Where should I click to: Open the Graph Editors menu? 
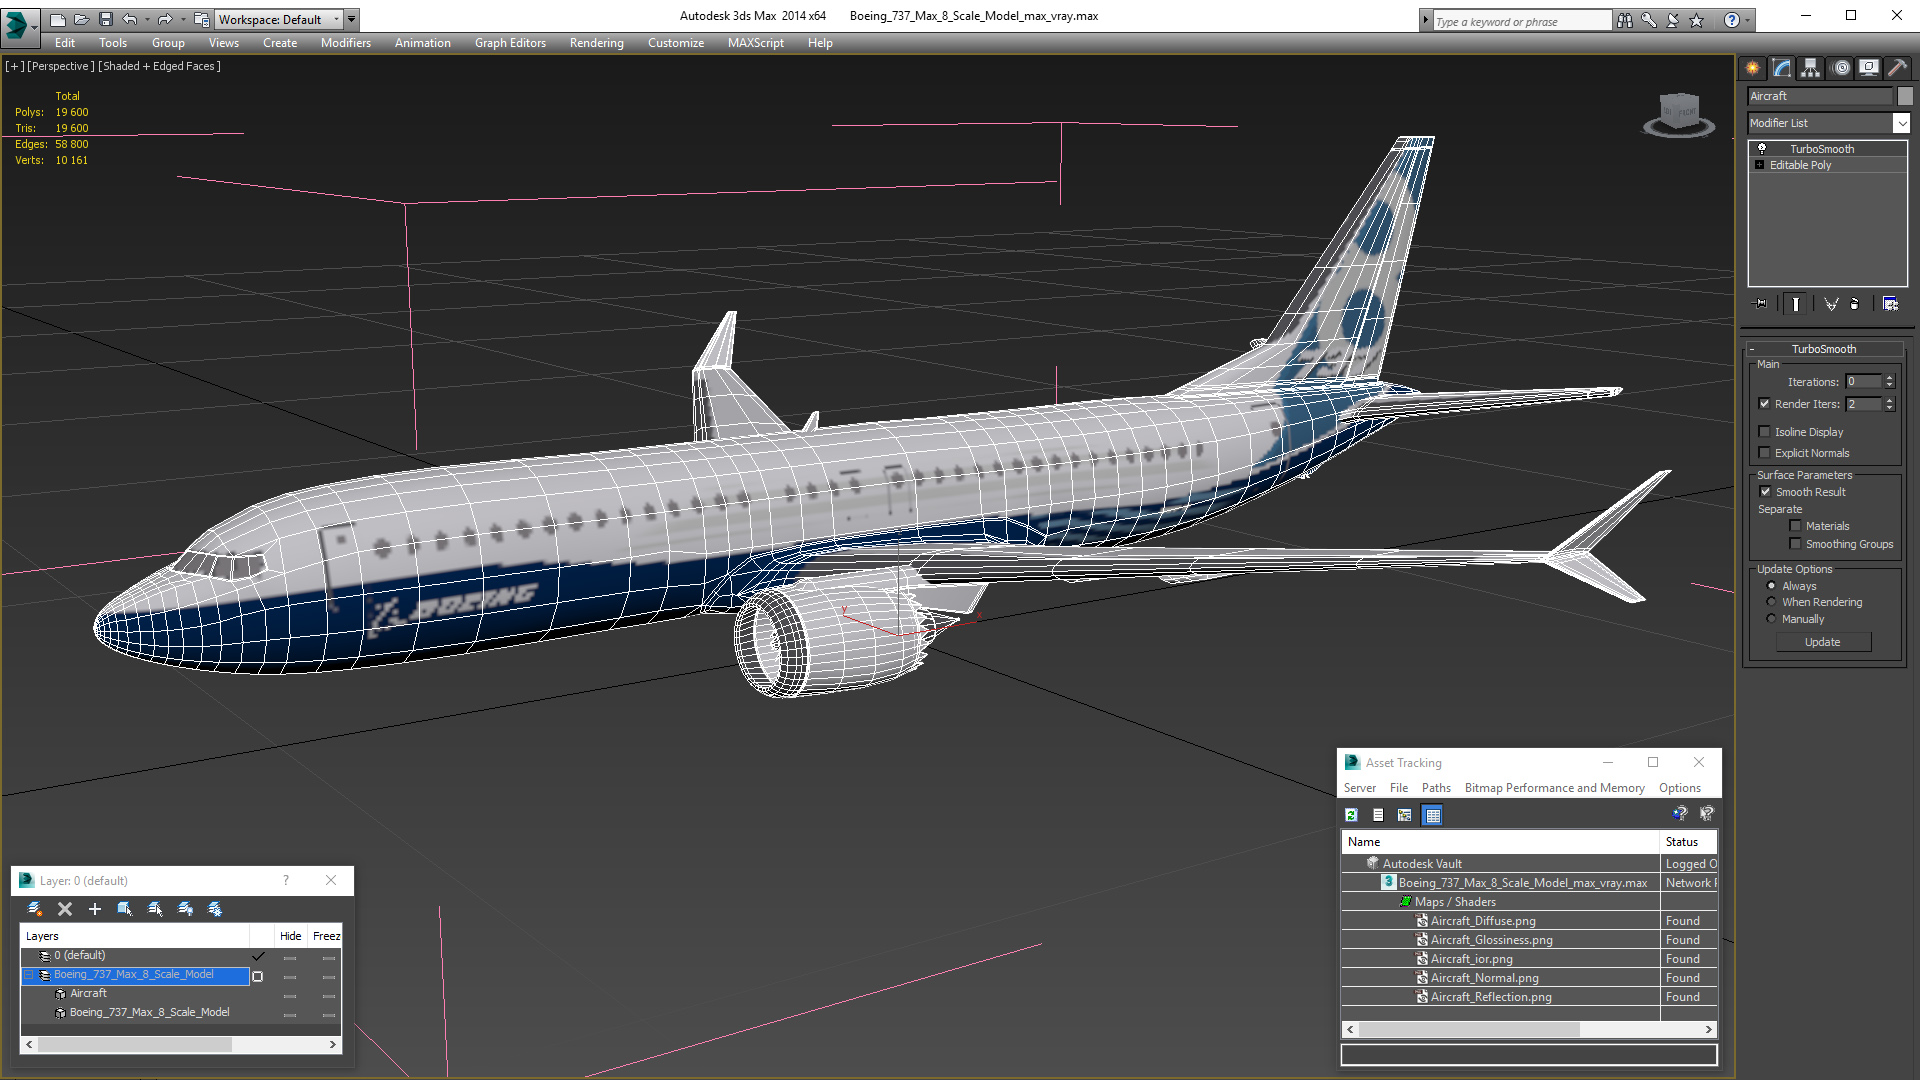click(510, 43)
